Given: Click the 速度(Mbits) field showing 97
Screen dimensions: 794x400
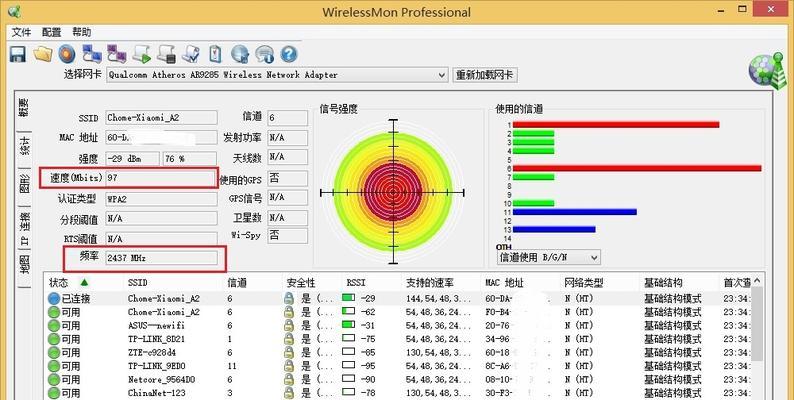Looking at the screenshot, I should click(x=162, y=178).
